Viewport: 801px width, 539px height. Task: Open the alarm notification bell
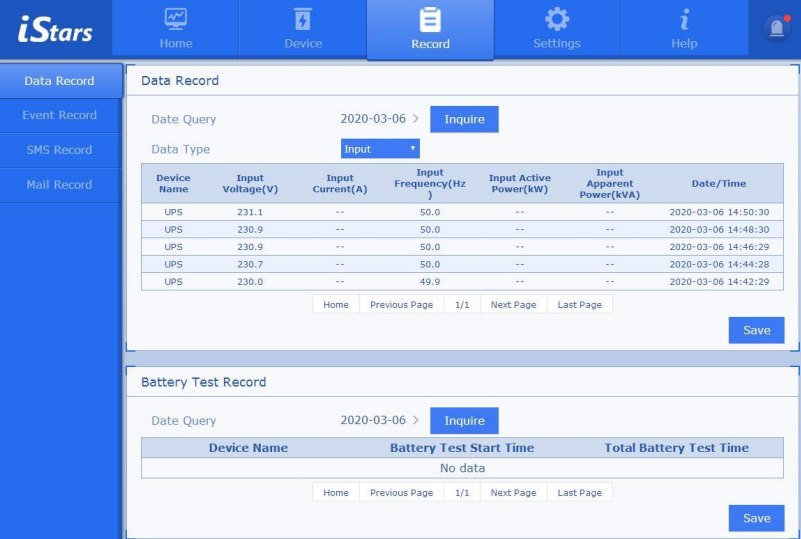click(x=776, y=29)
